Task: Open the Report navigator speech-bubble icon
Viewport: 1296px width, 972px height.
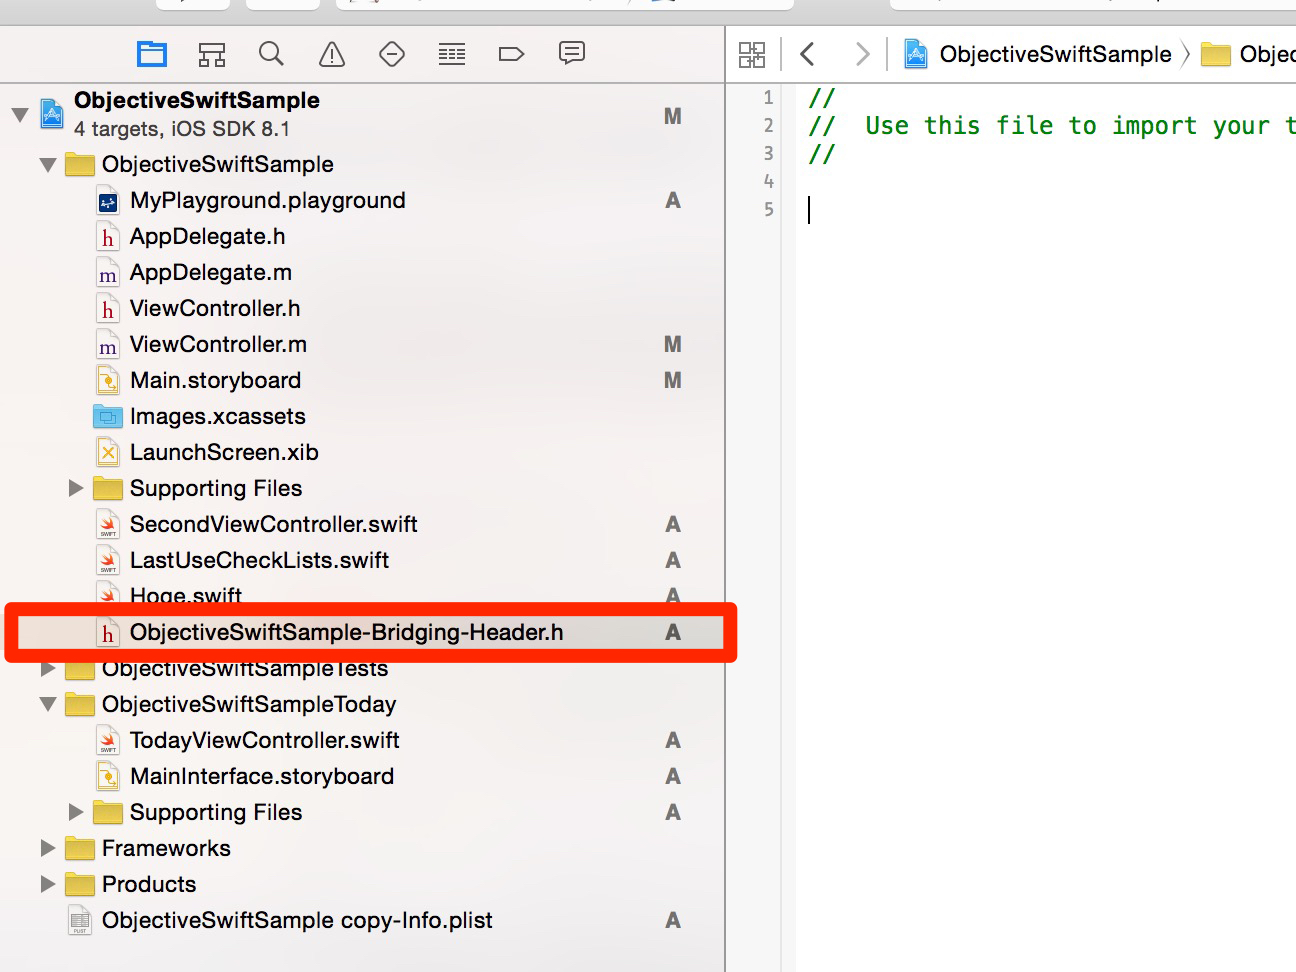Action: pyautogui.click(x=572, y=53)
